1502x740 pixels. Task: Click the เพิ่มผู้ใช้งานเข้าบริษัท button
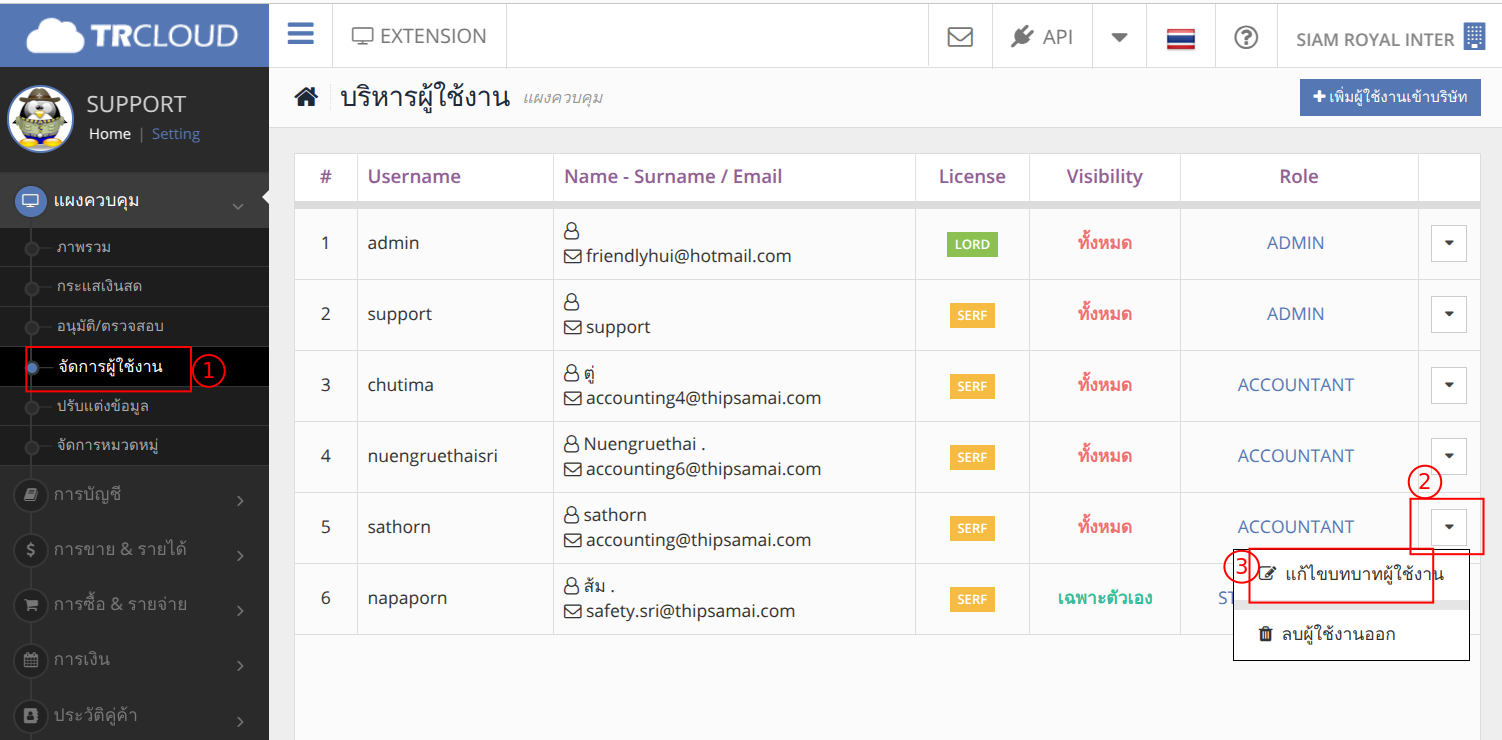[x=1389, y=97]
